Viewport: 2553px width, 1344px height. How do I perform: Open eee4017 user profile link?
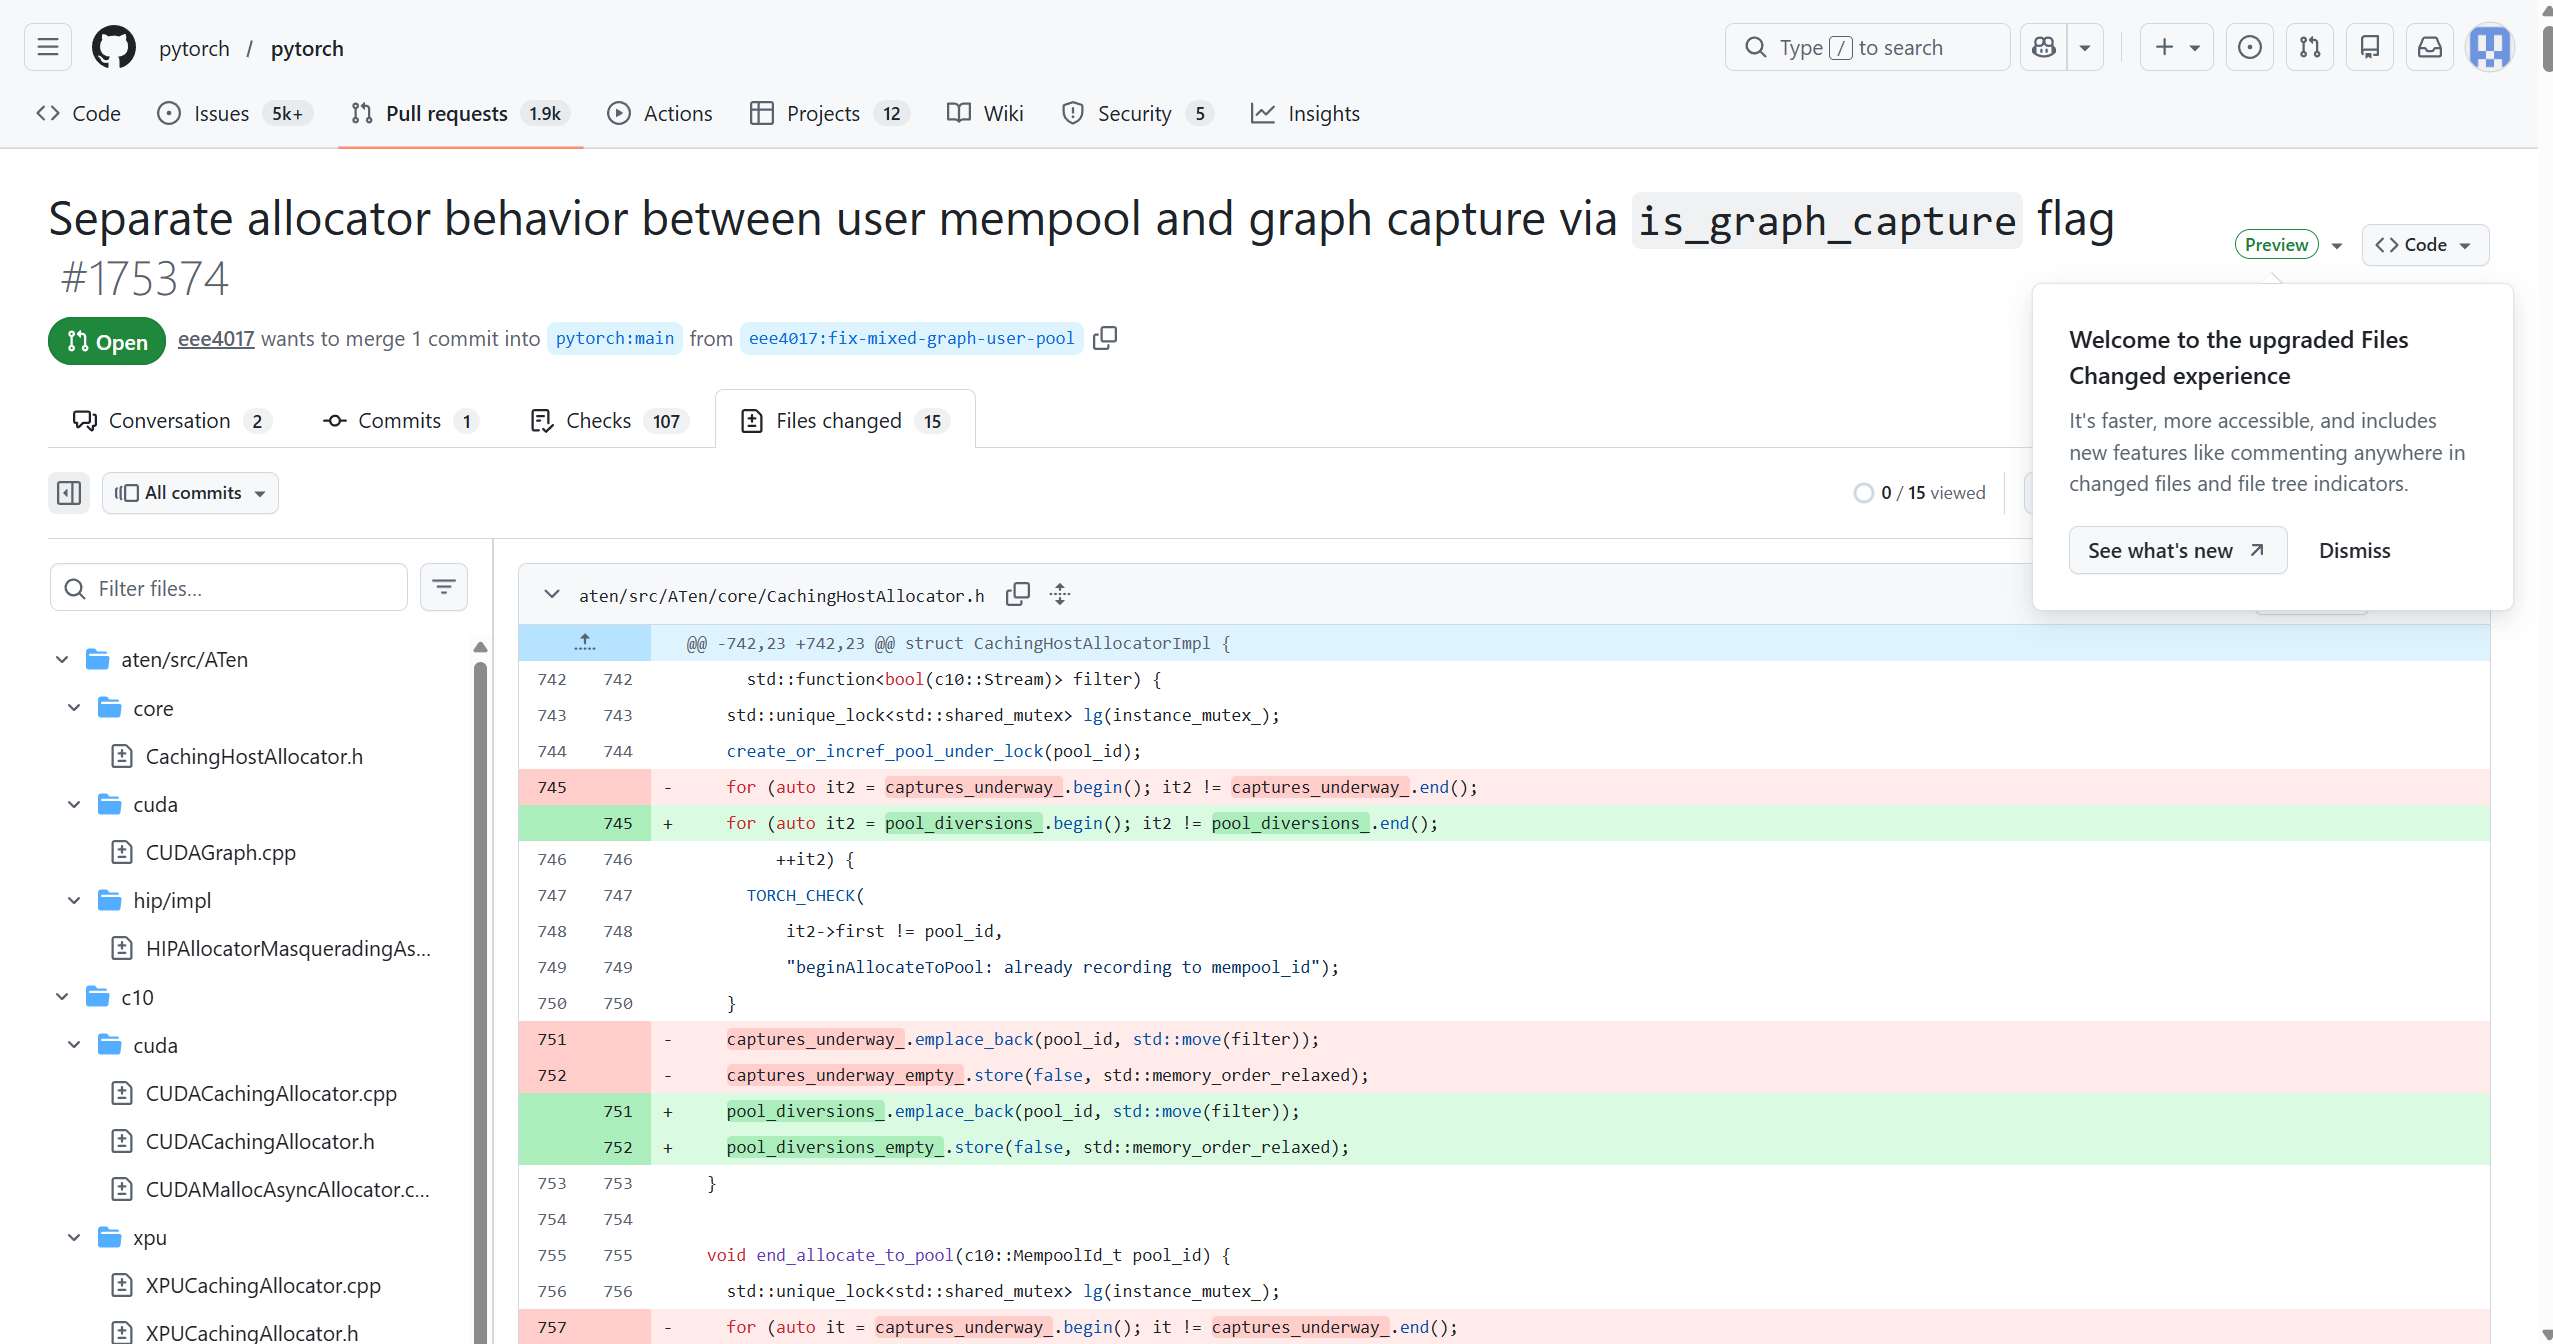[216, 339]
